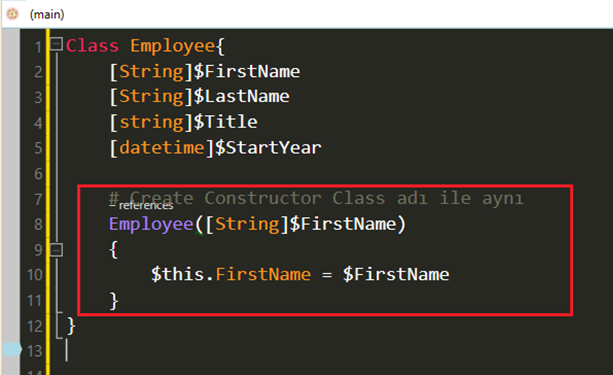Click the bookmark marker at line 13
This screenshot has height=375, width=613.
11,349
